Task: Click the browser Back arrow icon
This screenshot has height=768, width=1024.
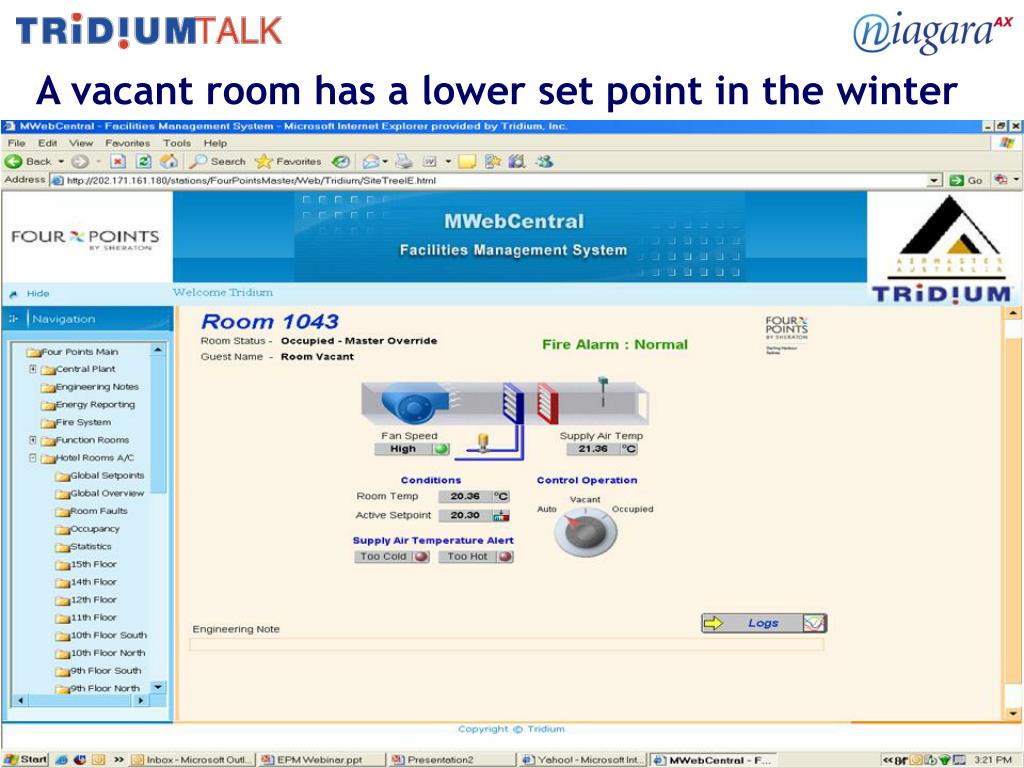Action: [14, 161]
